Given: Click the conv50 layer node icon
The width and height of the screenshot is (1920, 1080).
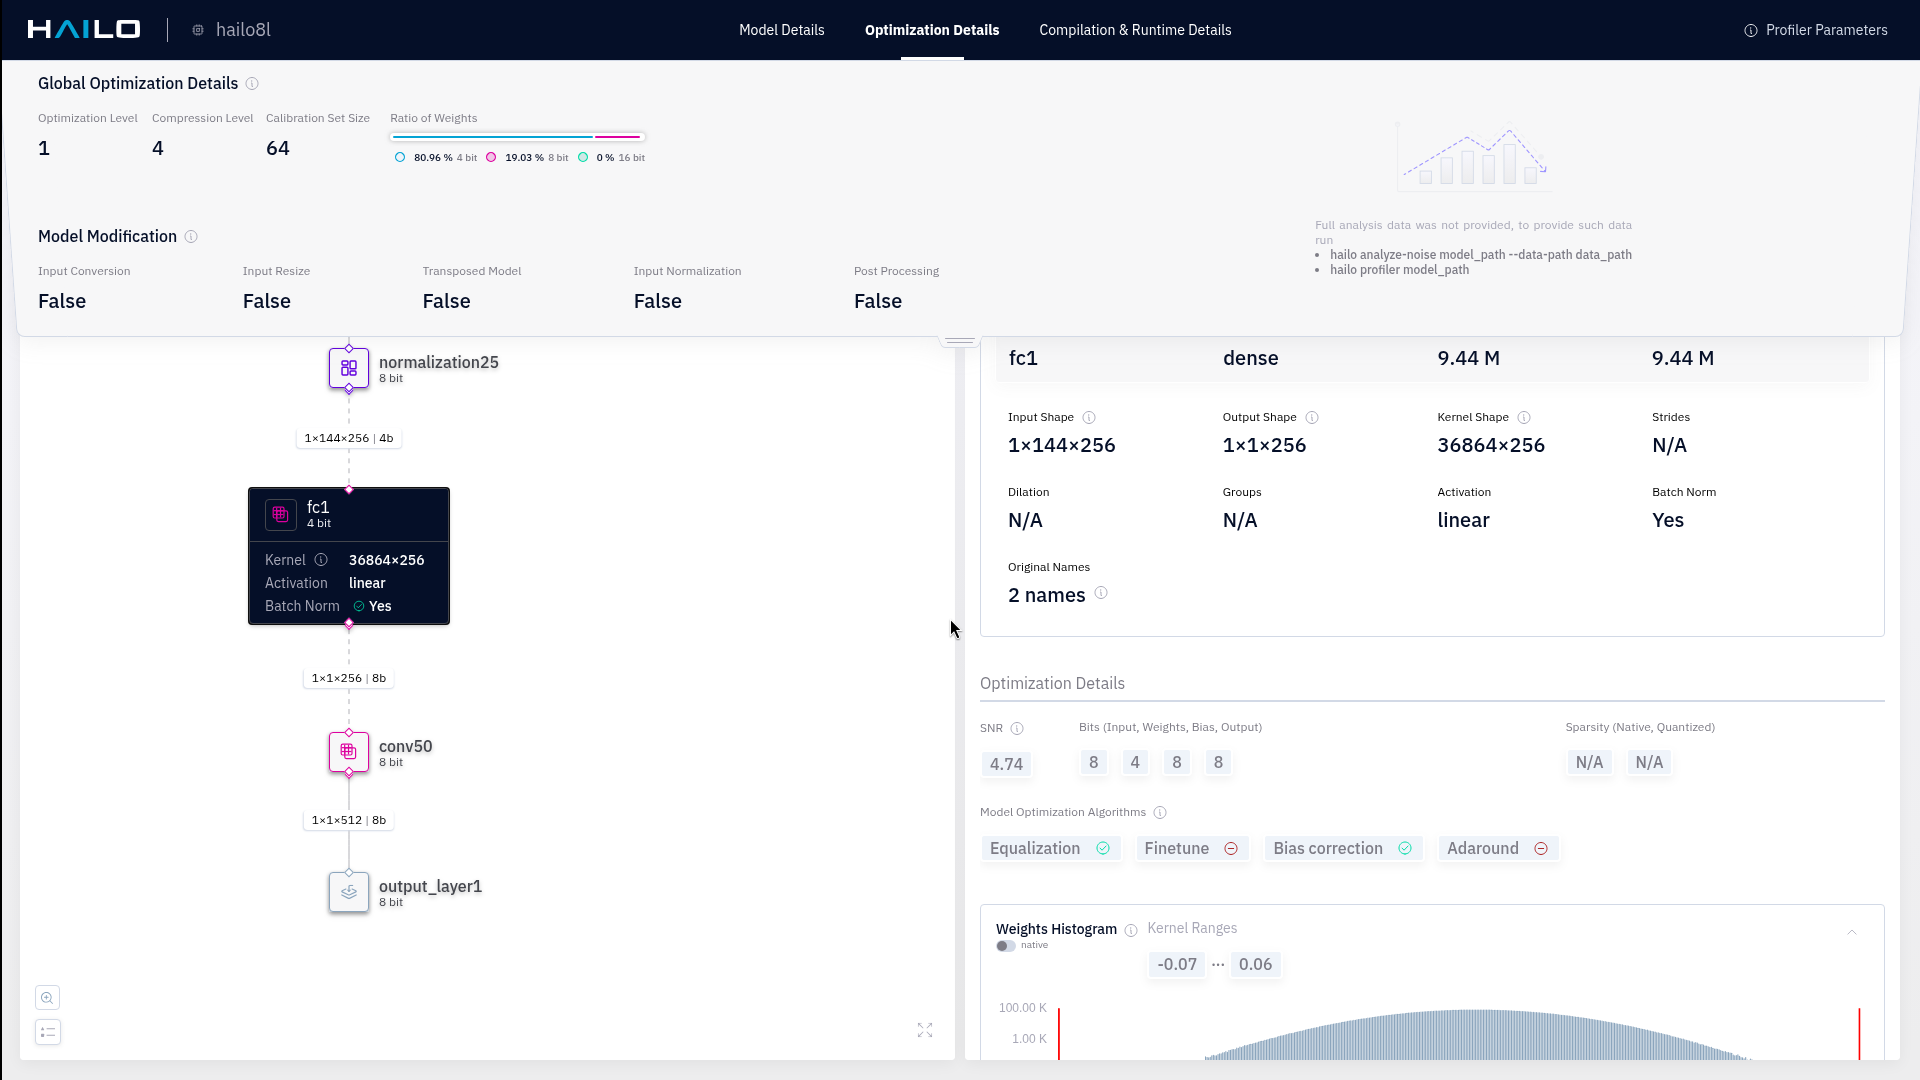Looking at the screenshot, I should [x=348, y=752].
